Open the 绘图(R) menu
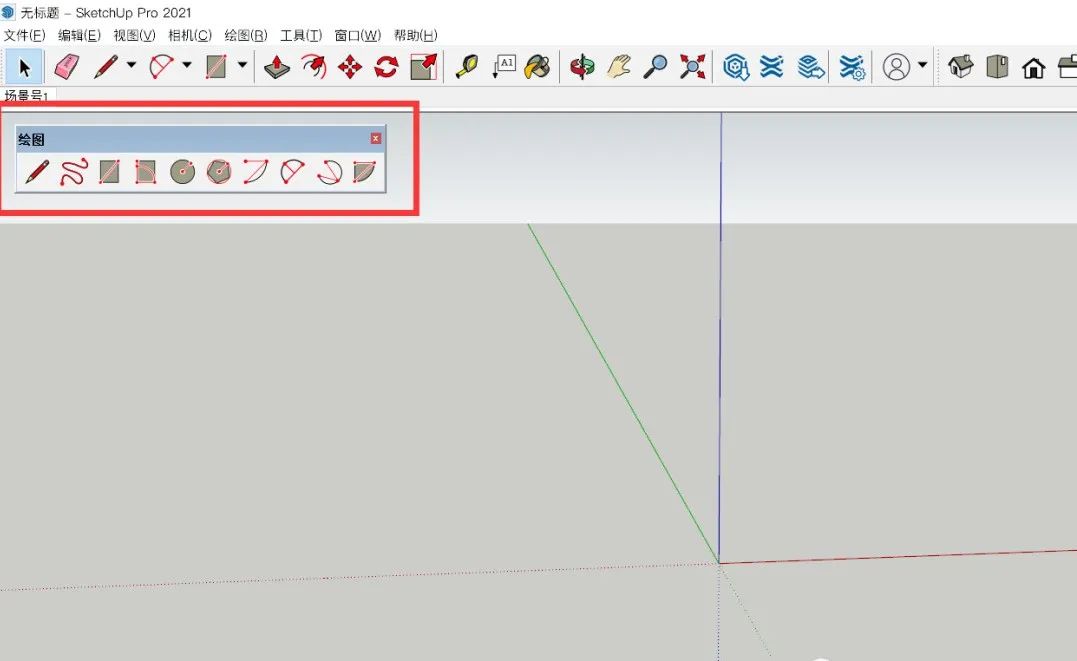The height and width of the screenshot is (661, 1077). [x=246, y=35]
